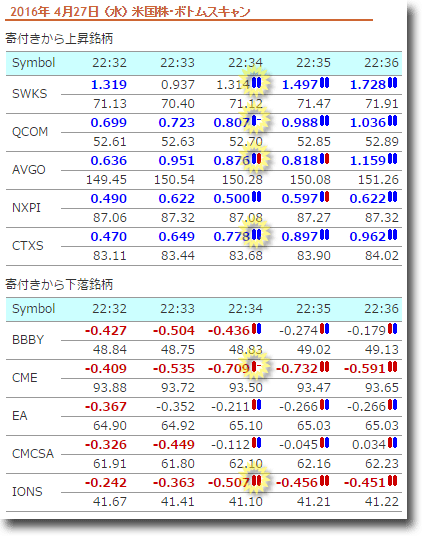Click AVGO candlestick icon at 22:34

click(256, 159)
